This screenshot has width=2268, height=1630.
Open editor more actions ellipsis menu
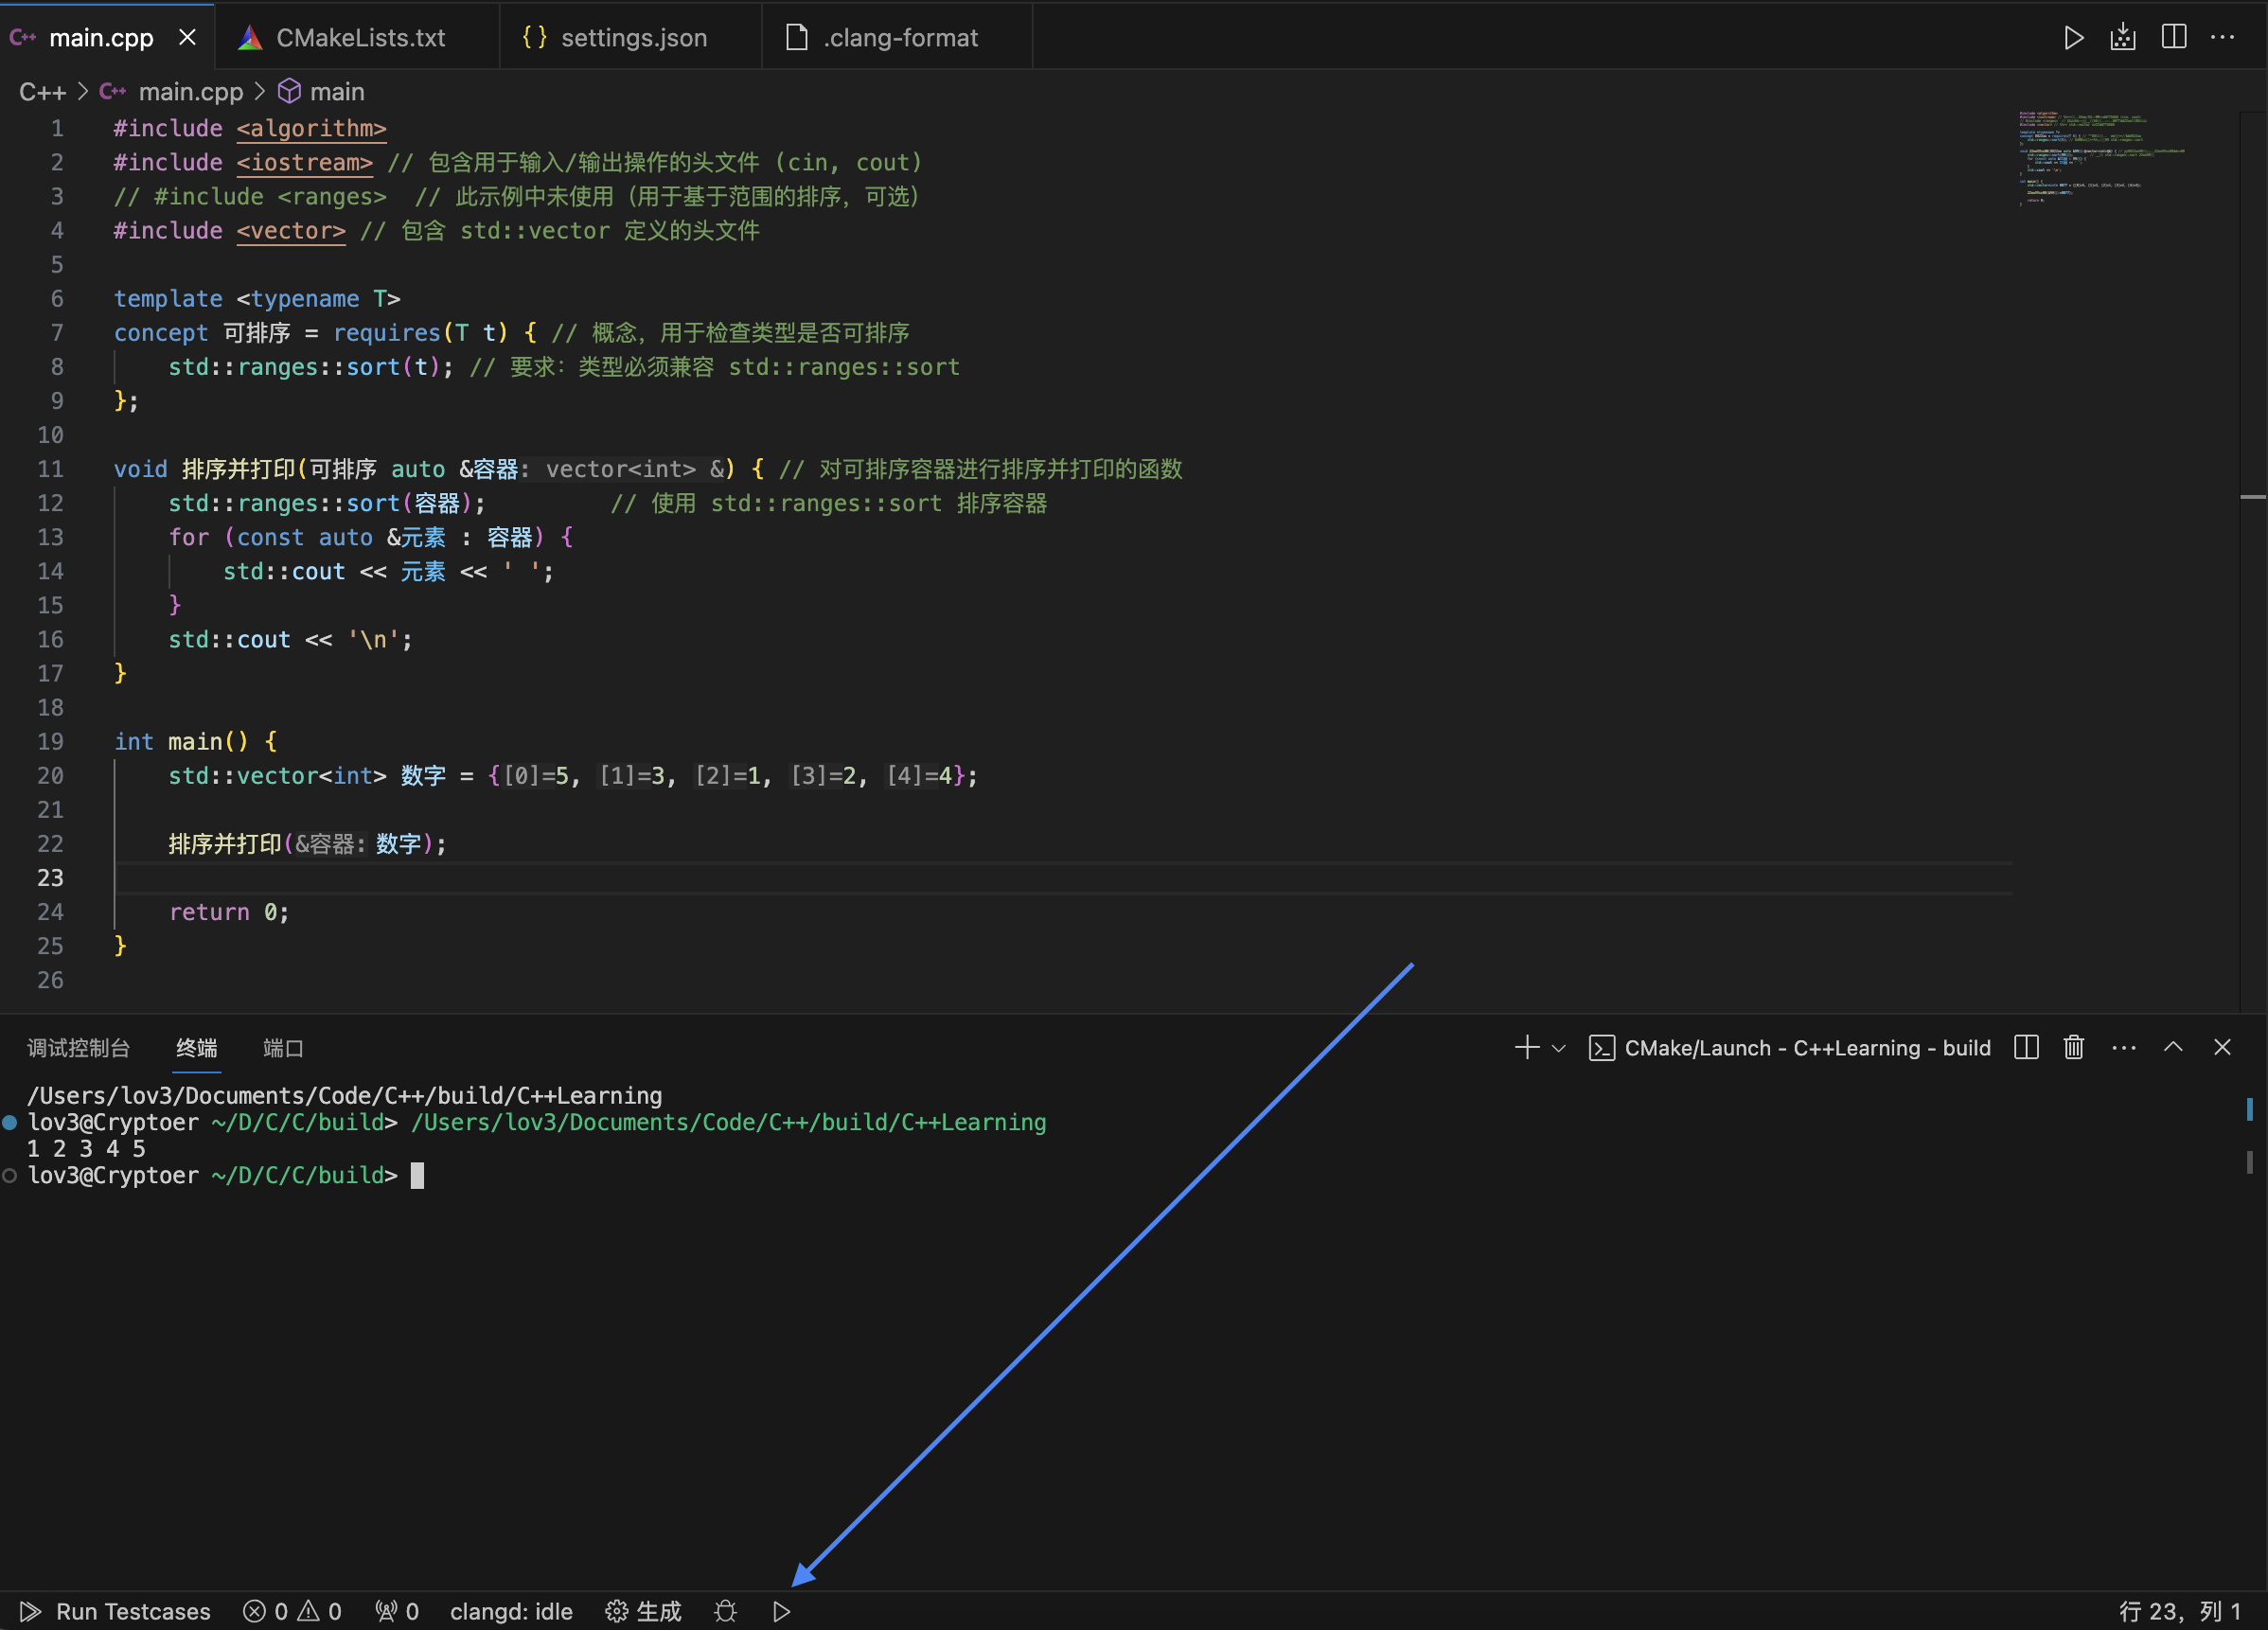pos(2222,38)
